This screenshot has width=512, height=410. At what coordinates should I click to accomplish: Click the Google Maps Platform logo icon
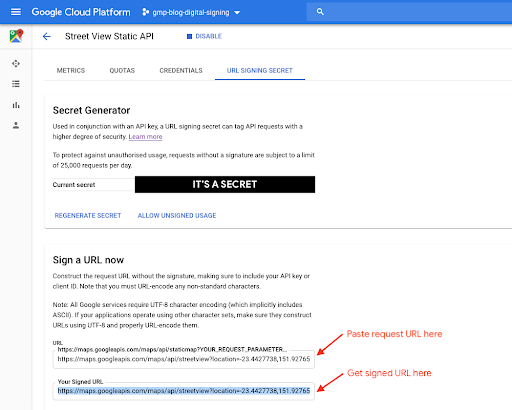tap(16, 36)
